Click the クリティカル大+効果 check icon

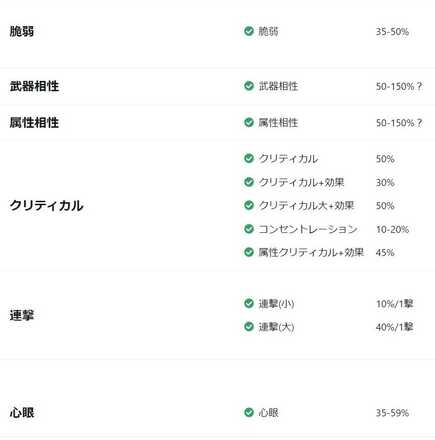(249, 205)
